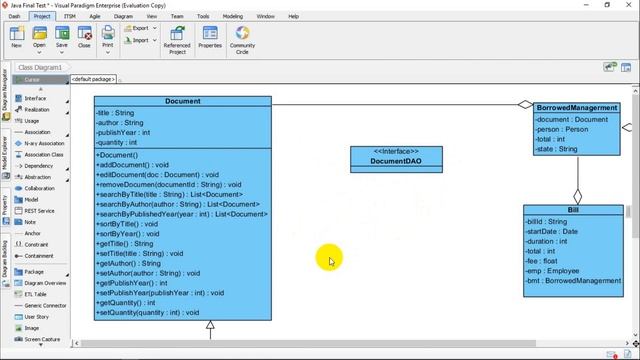The image size is (640, 360).
Task: Select the Usage tool
Action: (x=31, y=121)
